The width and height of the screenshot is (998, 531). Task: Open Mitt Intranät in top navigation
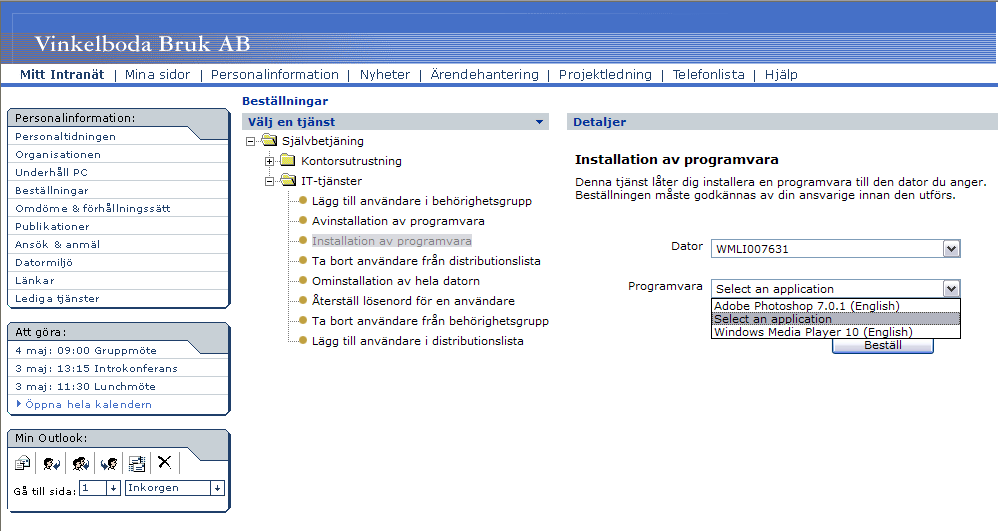62,74
